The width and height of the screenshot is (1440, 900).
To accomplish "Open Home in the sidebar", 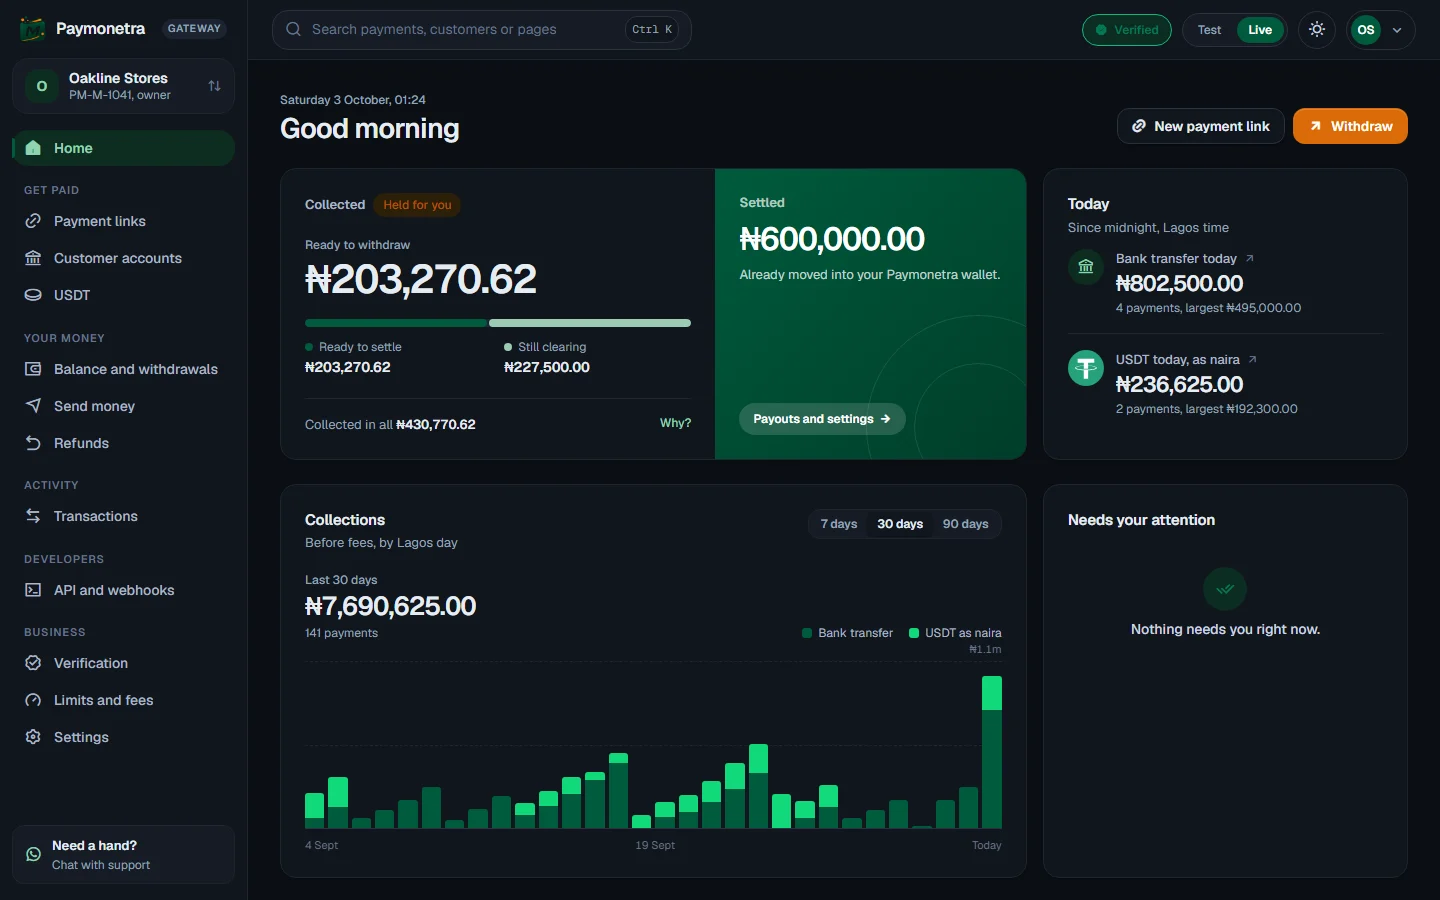I will pyautogui.click(x=124, y=148).
